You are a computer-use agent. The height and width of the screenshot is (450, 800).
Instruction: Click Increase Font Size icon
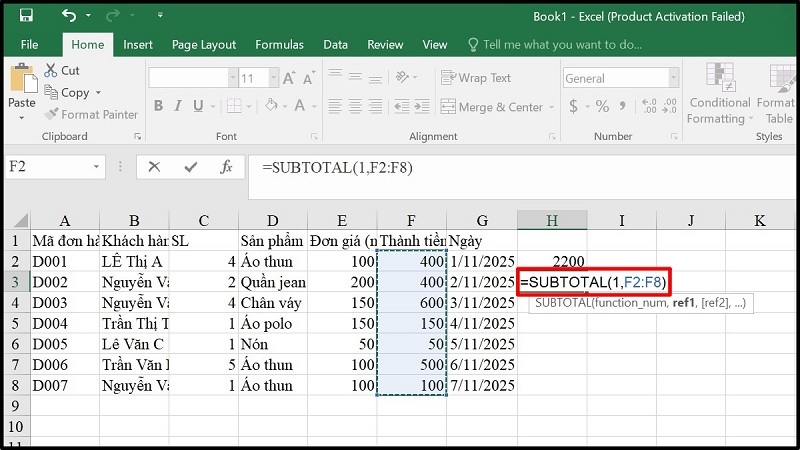coord(289,78)
